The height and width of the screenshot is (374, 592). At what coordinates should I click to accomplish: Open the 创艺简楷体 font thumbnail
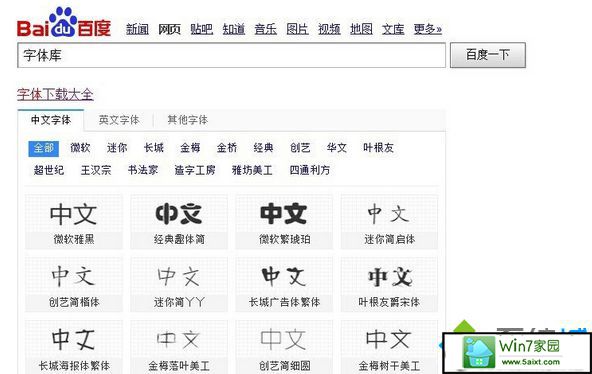(74, 284)
